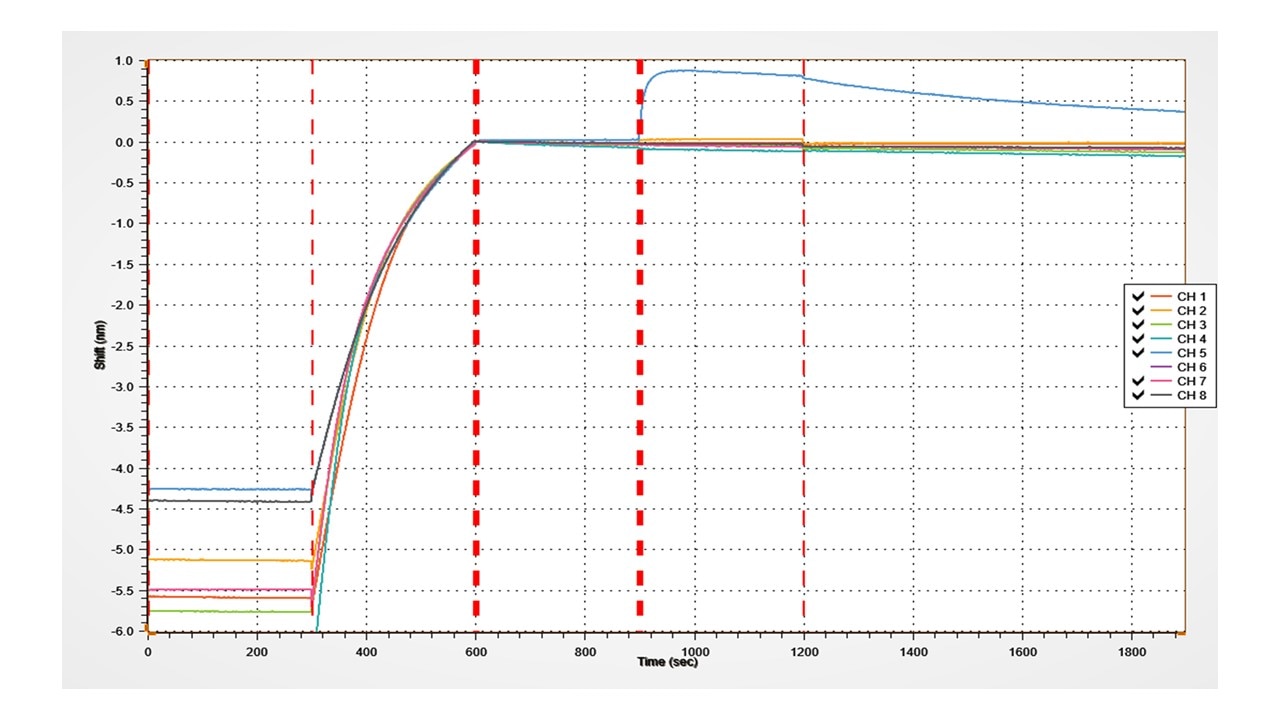Click the CH 8 legend label text

click(x=1192, y=395)
